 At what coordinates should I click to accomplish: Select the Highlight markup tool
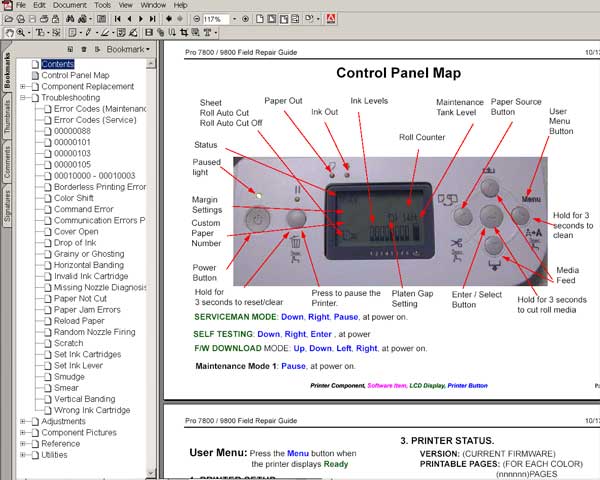(x=104, y=33)
